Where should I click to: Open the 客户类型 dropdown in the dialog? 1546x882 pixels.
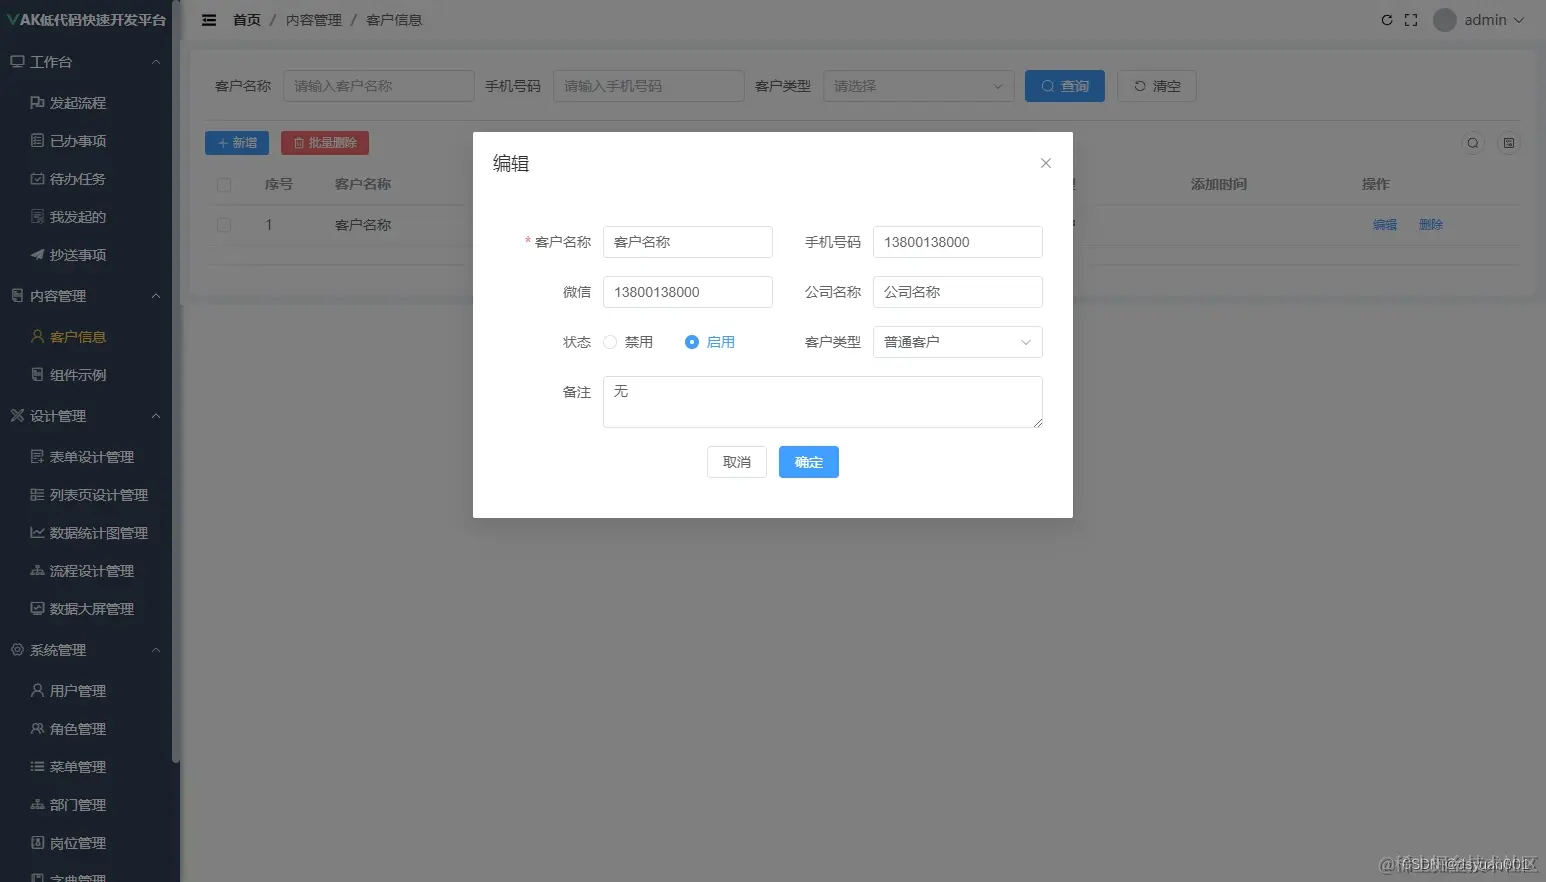(956, 342)
